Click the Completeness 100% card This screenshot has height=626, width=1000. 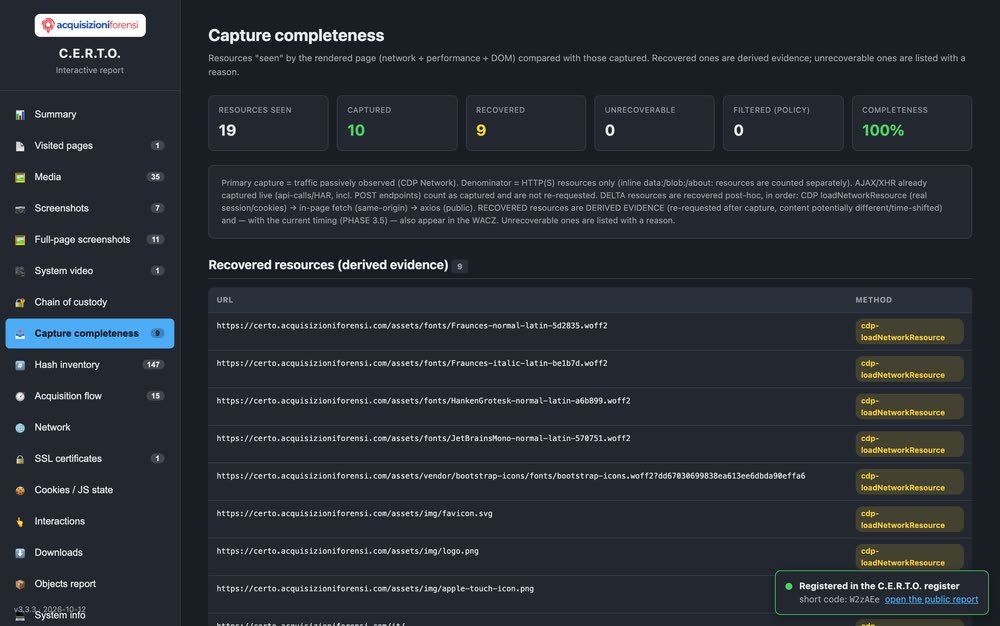912,123
